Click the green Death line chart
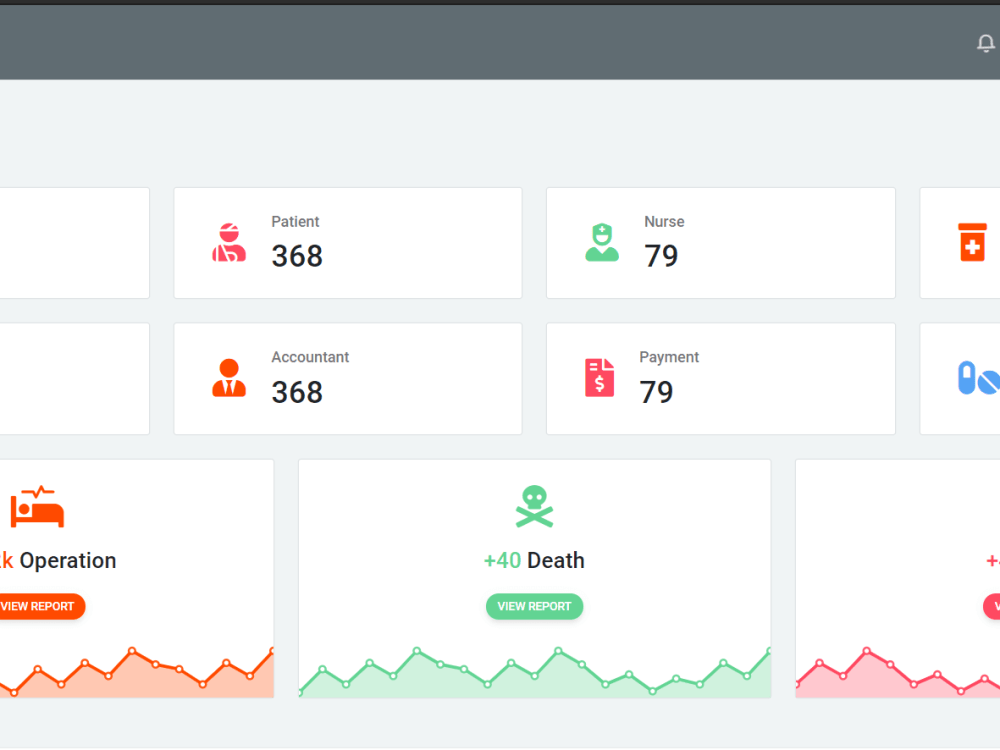This screenshot has width=1000, height=750. pos(534,672)
